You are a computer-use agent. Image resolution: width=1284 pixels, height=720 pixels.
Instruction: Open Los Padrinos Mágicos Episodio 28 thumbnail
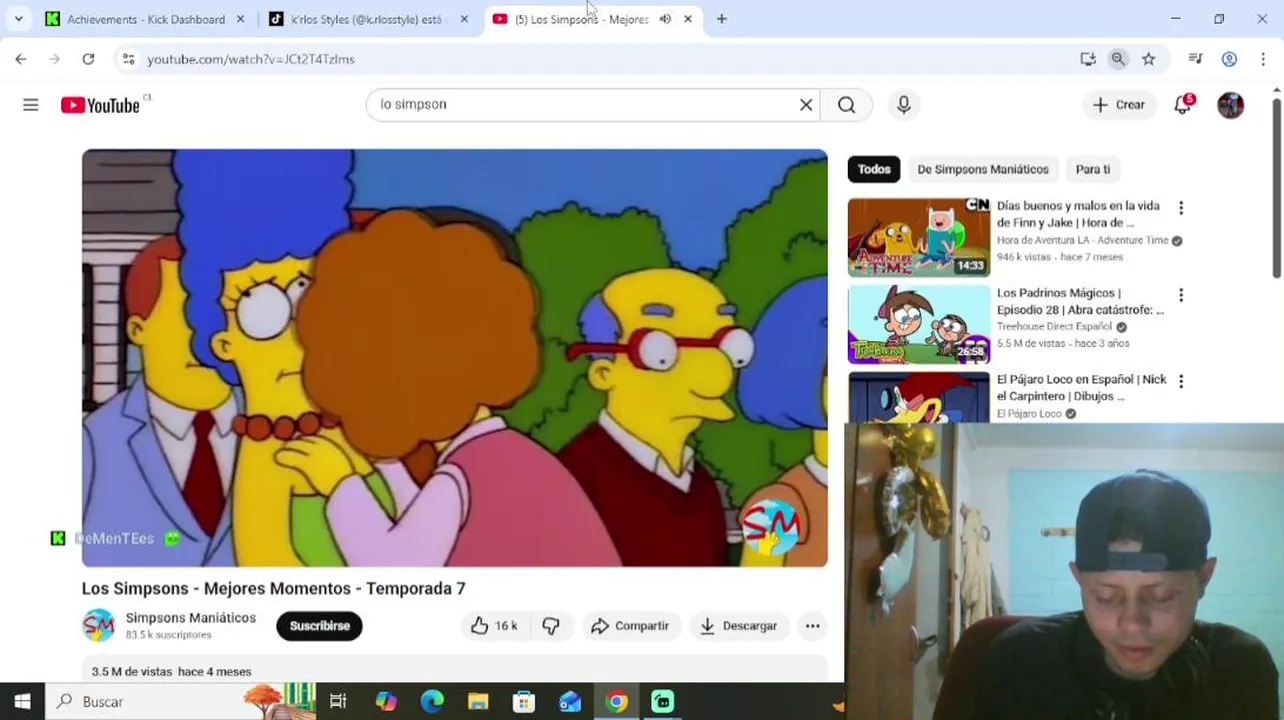919,324
